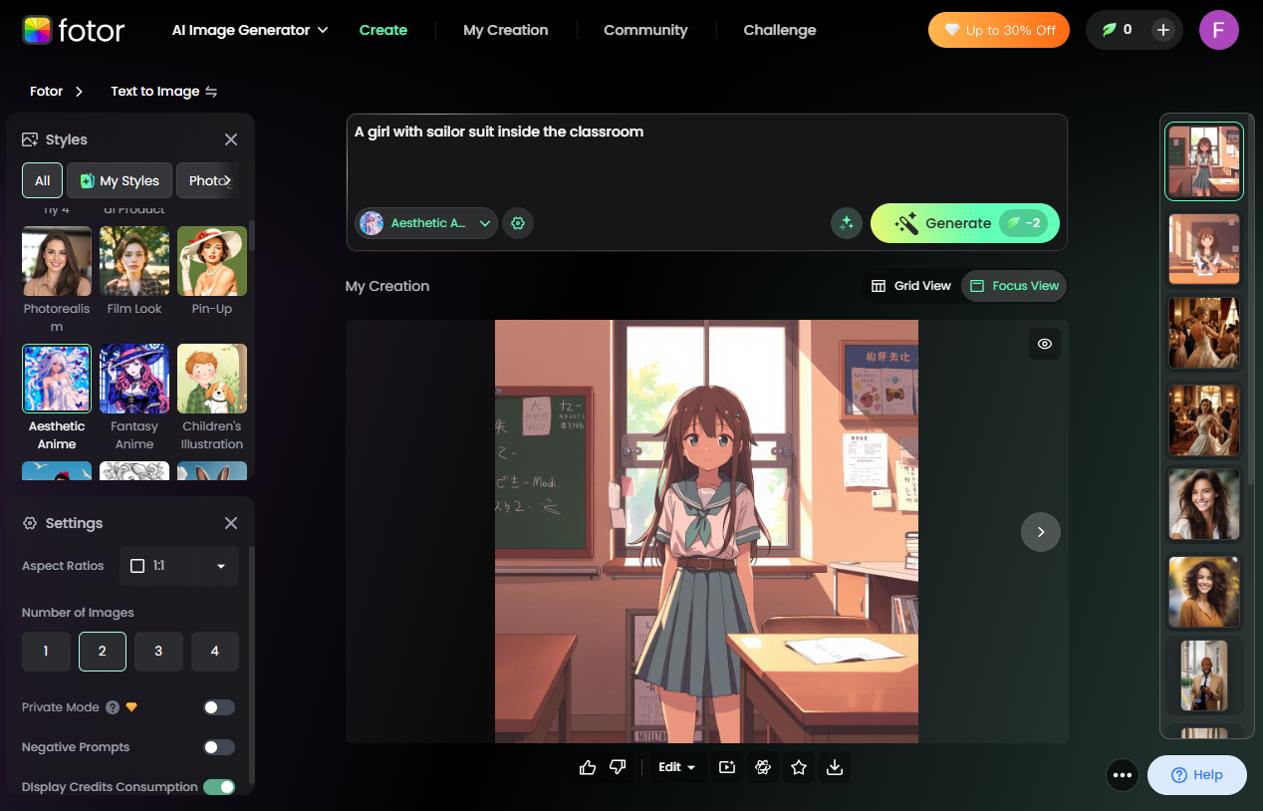
Task: Click the image-to-video icon beside Edit
Action: tap(727, 767)
